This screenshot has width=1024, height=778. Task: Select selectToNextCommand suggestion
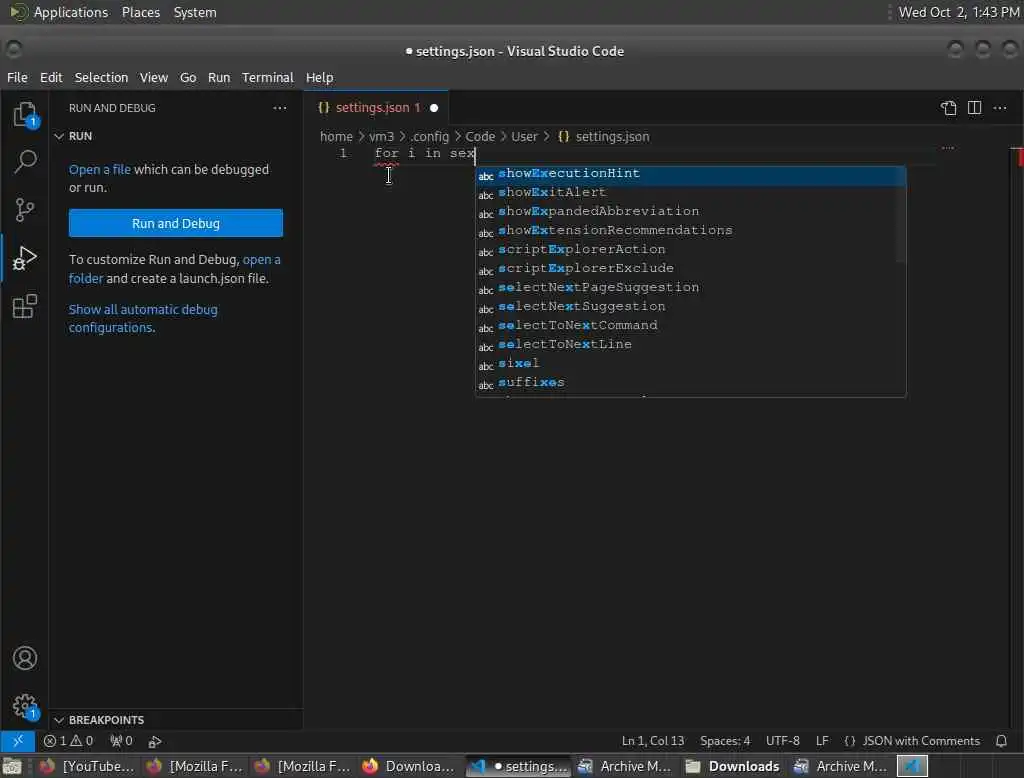point(690,325)
